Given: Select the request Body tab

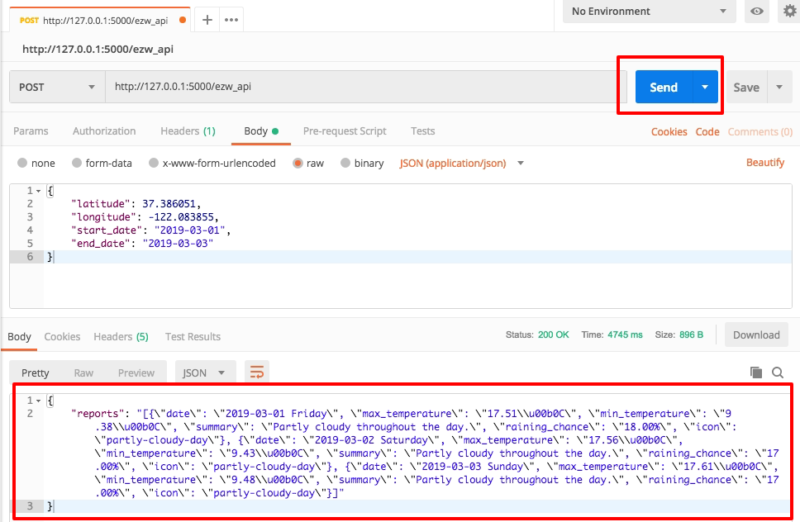Looking at the screenshot, I should point(261,131).
